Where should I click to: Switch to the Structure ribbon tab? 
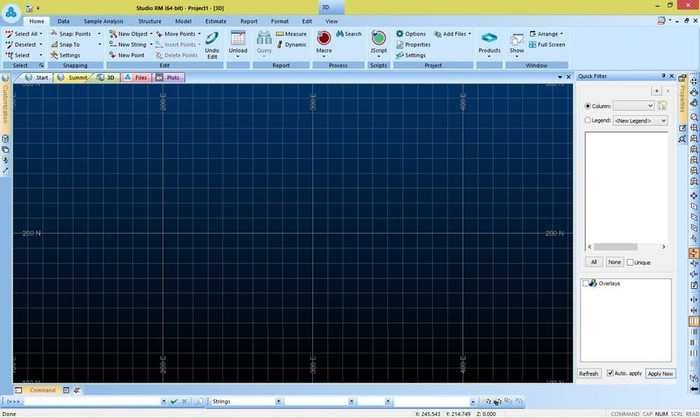[150, 21]
